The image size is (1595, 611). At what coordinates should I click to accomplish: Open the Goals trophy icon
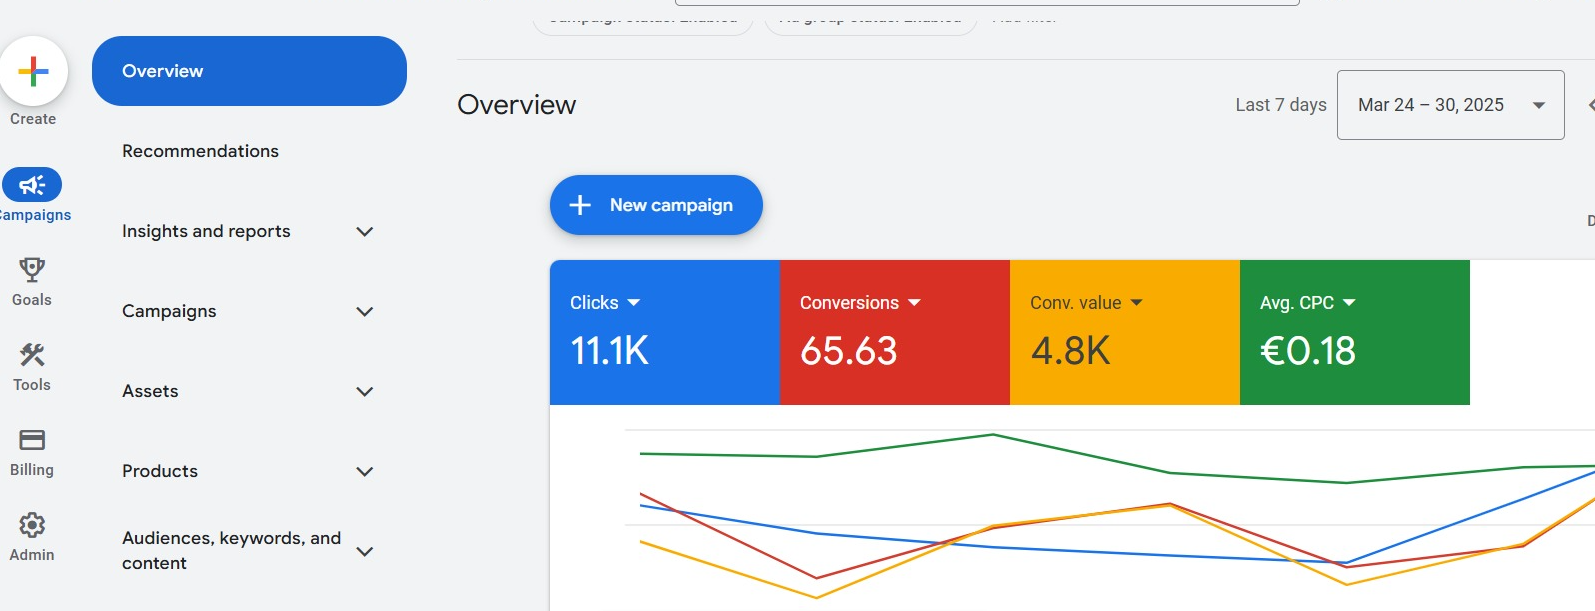32,270
